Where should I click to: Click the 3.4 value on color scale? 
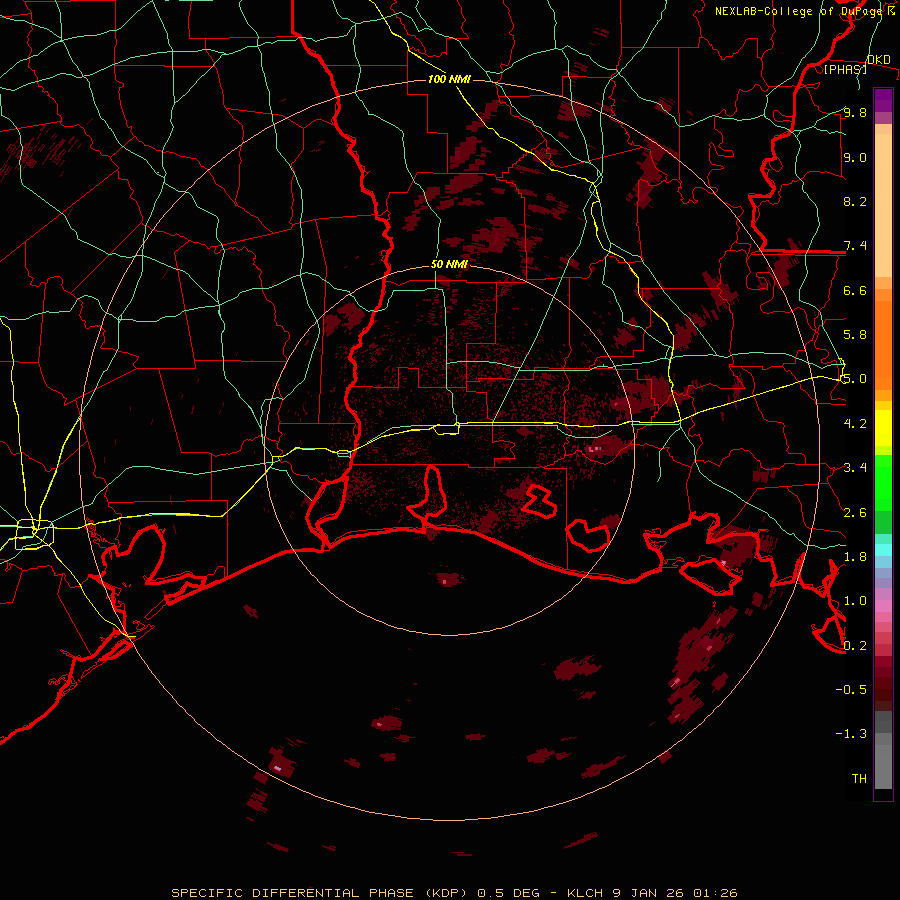click(x=855, y=468)
